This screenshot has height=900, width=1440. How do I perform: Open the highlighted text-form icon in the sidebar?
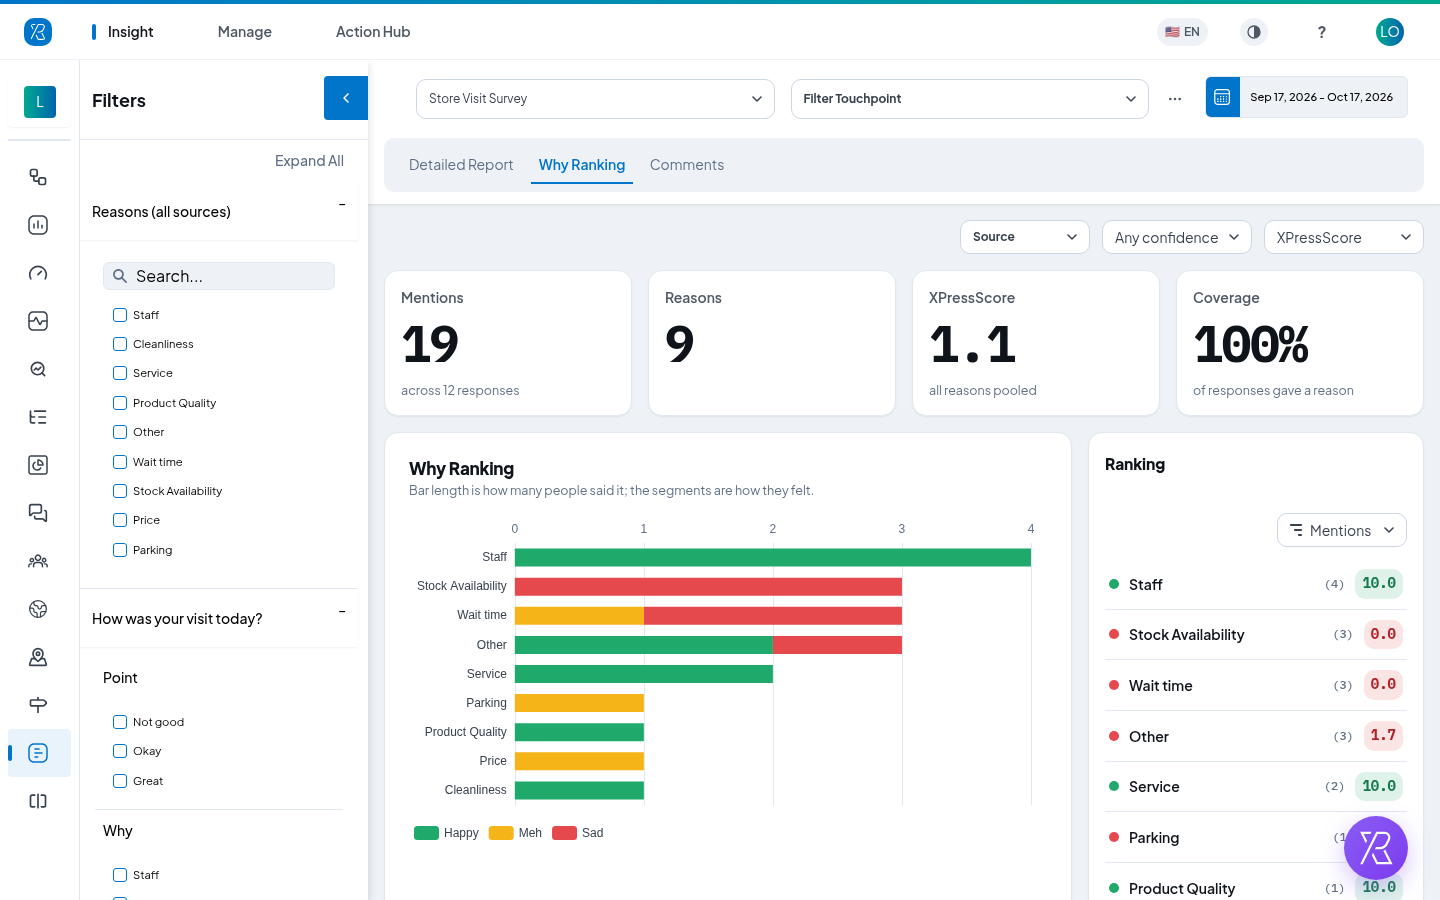[x=38, y=753]
